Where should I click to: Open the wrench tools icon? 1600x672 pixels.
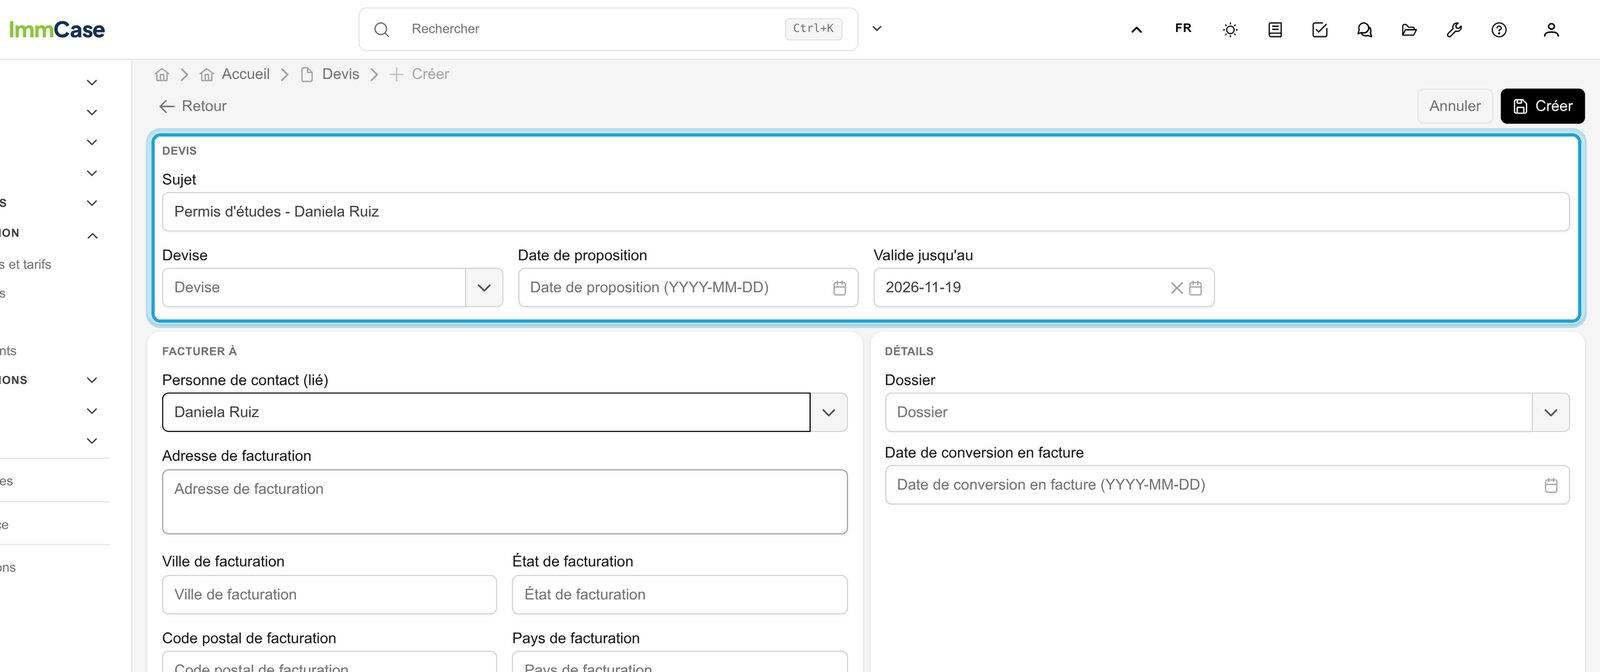(1454, 30)
